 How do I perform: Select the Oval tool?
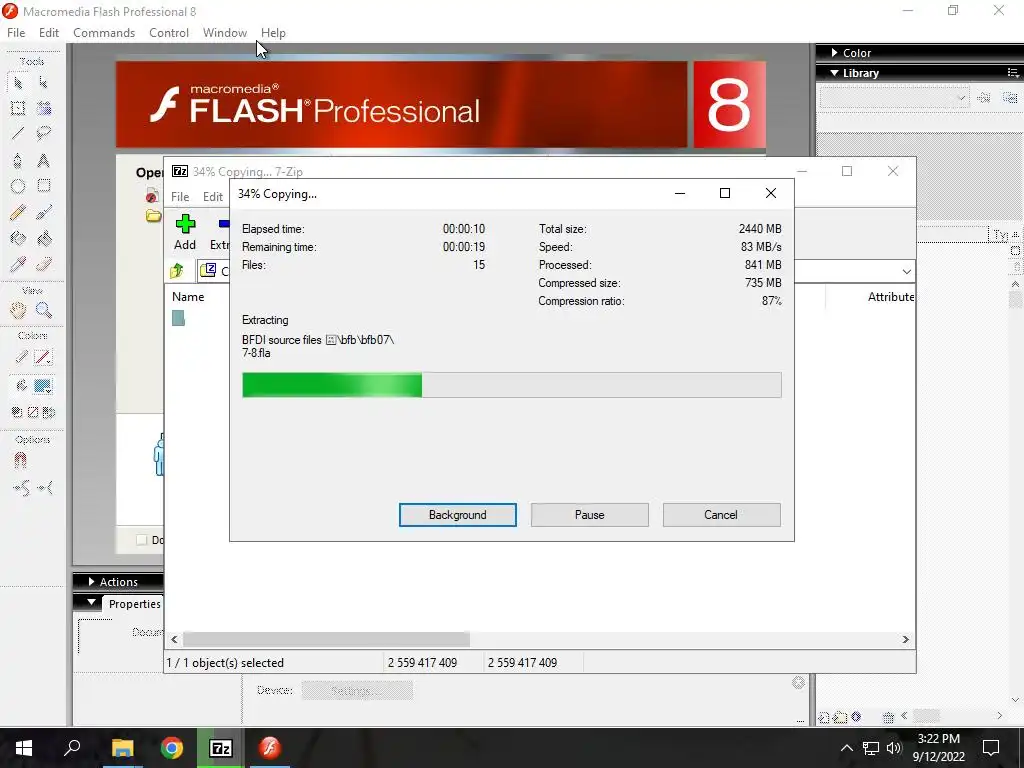pyautogui.click(x=18, y=186)
